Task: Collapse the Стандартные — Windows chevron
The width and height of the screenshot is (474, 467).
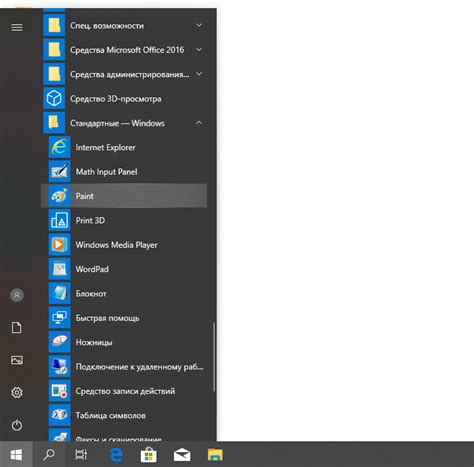Action: (x=199, y=123)
